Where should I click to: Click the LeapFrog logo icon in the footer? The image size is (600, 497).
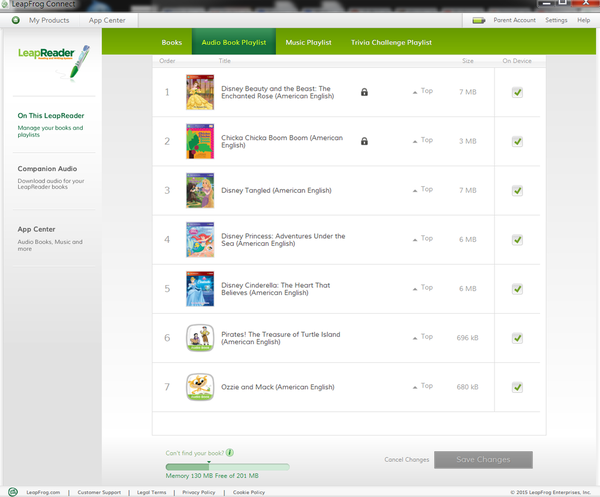point(13,492)
